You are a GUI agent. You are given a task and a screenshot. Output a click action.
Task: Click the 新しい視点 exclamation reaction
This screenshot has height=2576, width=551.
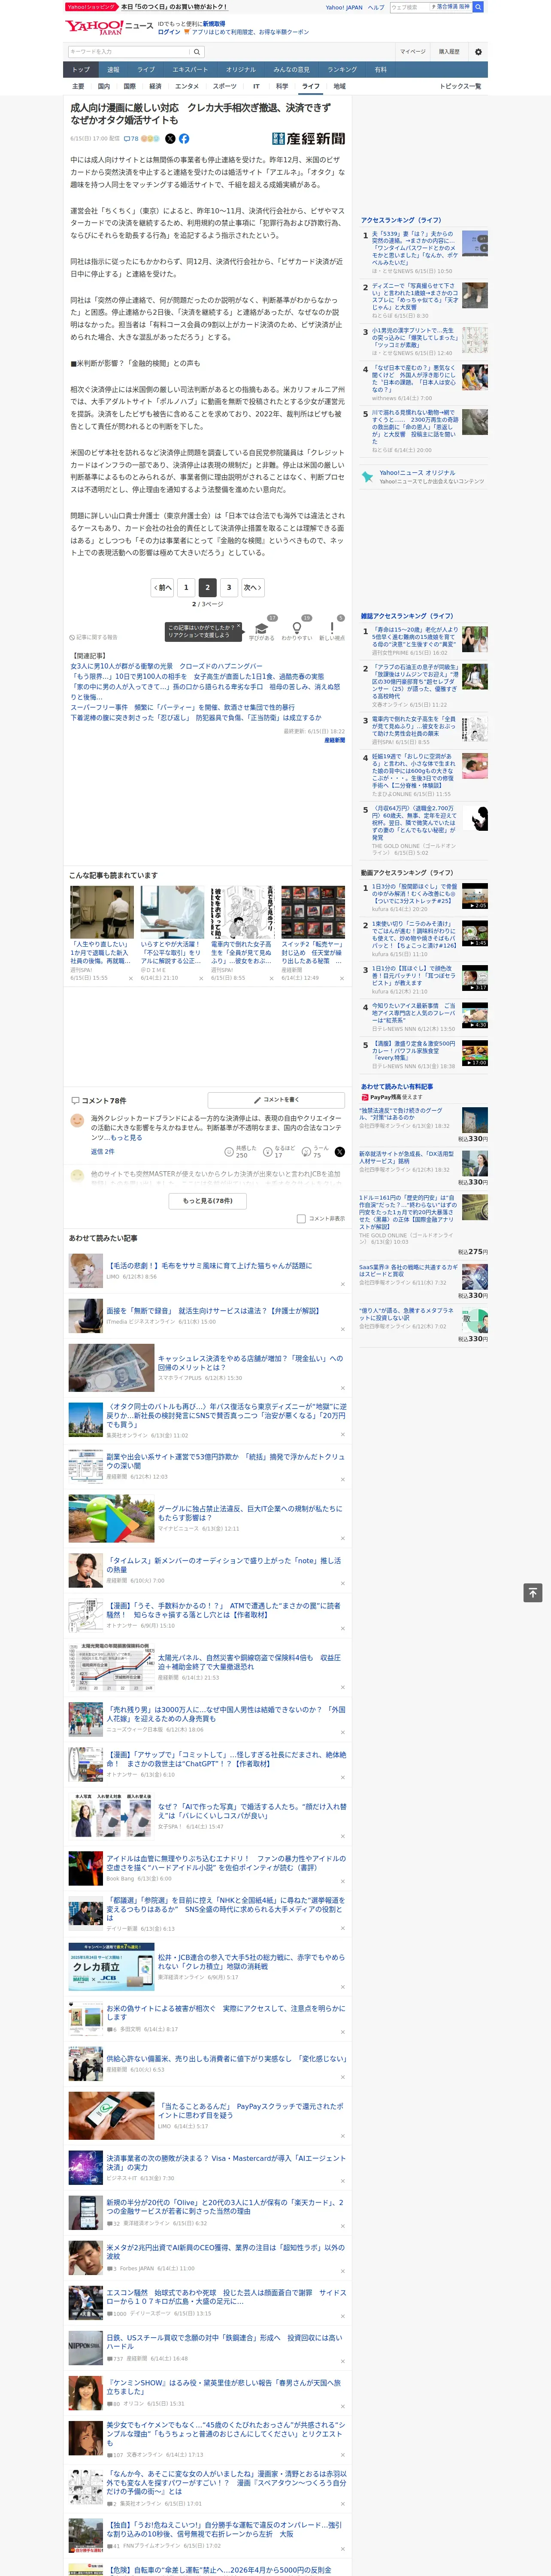[x=332, y=629]
